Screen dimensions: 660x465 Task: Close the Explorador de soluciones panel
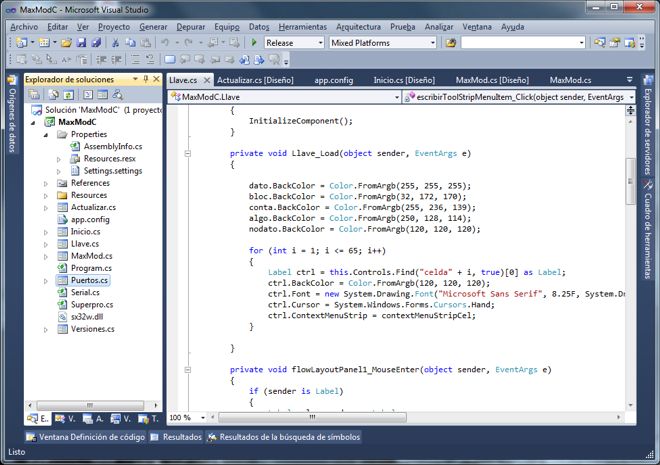[x=156, y=79]
